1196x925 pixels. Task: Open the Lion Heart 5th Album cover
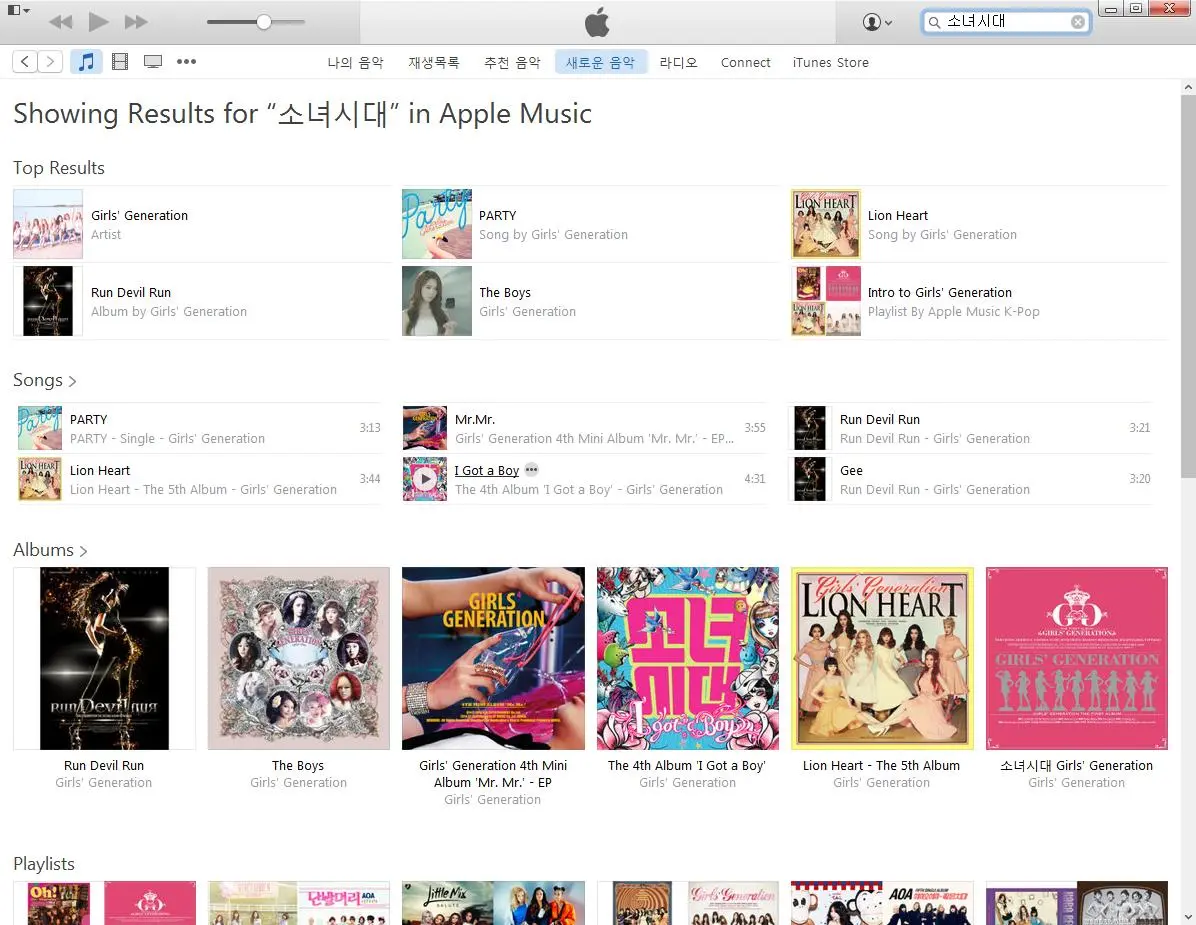tap(883, 658)
